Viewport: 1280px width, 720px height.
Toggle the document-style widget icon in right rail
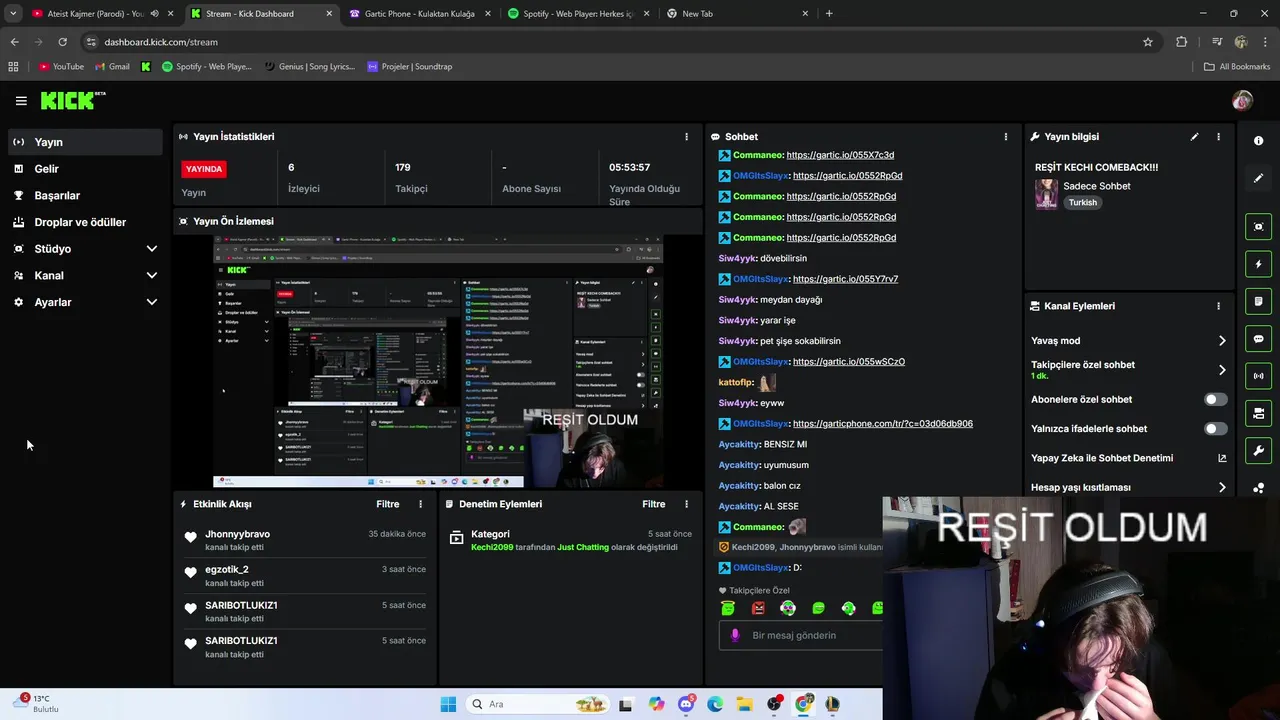(x=1258, y=301)
